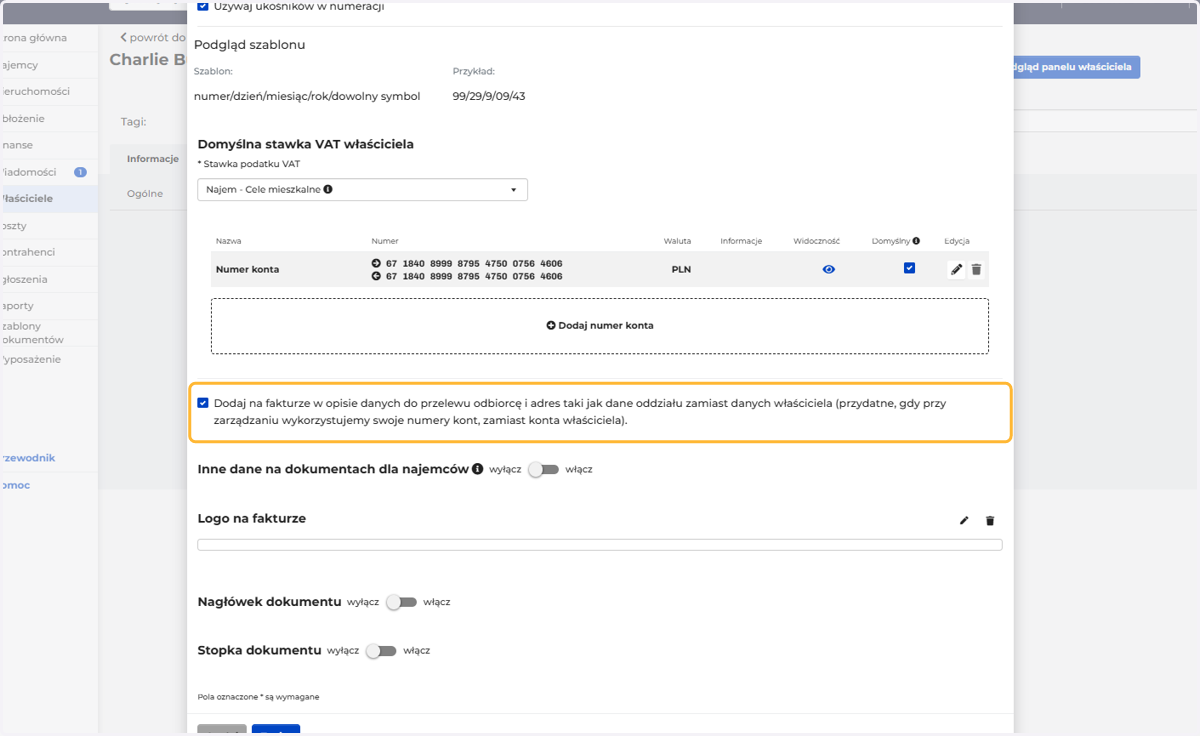The width and height of the screenshot is (1200, 736).
Task: Open Nieruchomości in the sidebar
Action: pyautogui.click(x=49, y=91)
